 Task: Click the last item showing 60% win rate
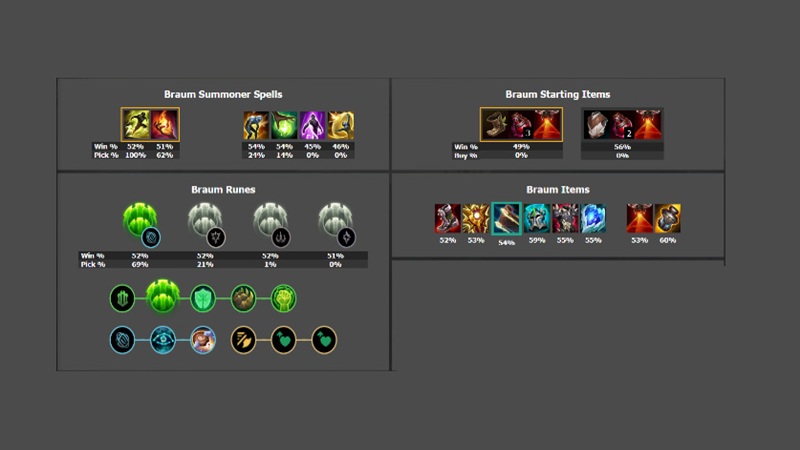[667, 218]
